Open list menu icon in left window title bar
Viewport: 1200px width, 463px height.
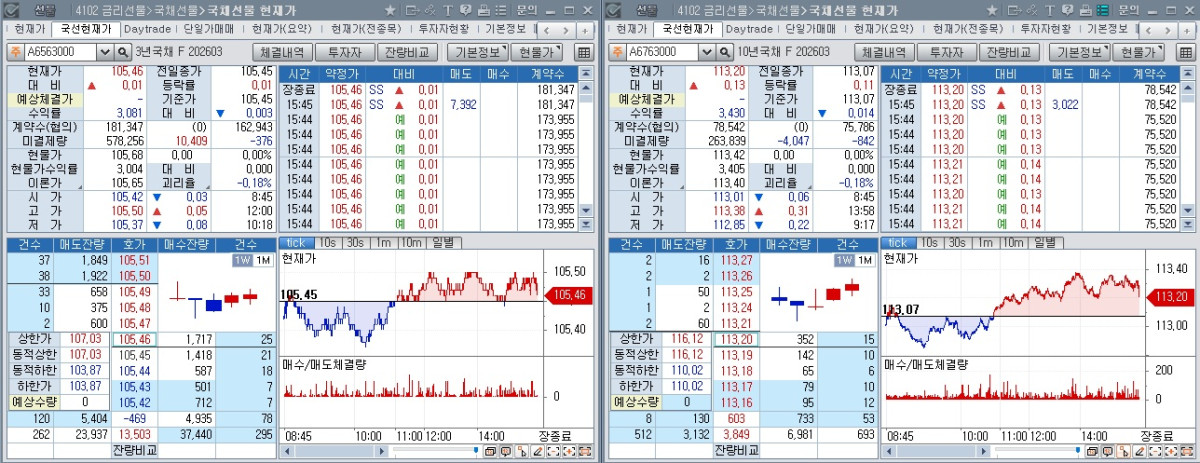[x=501, y=10]
